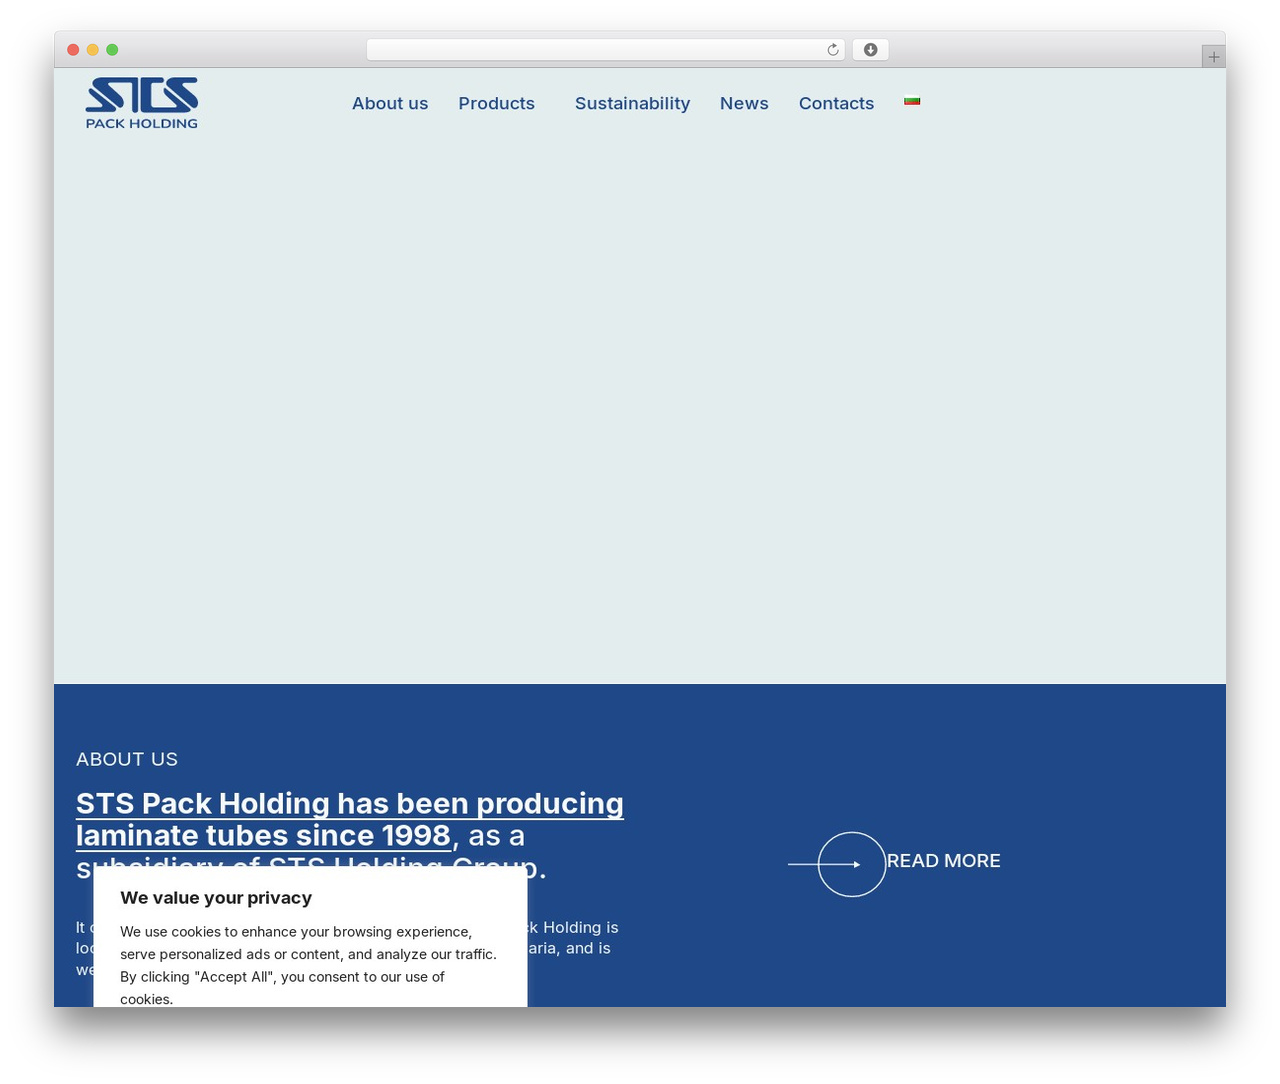Image resolution: width=1280 pixels, height=1084 pixels.
Task: Open the News section
Action: pyautogui.click(x=744, y=103)
